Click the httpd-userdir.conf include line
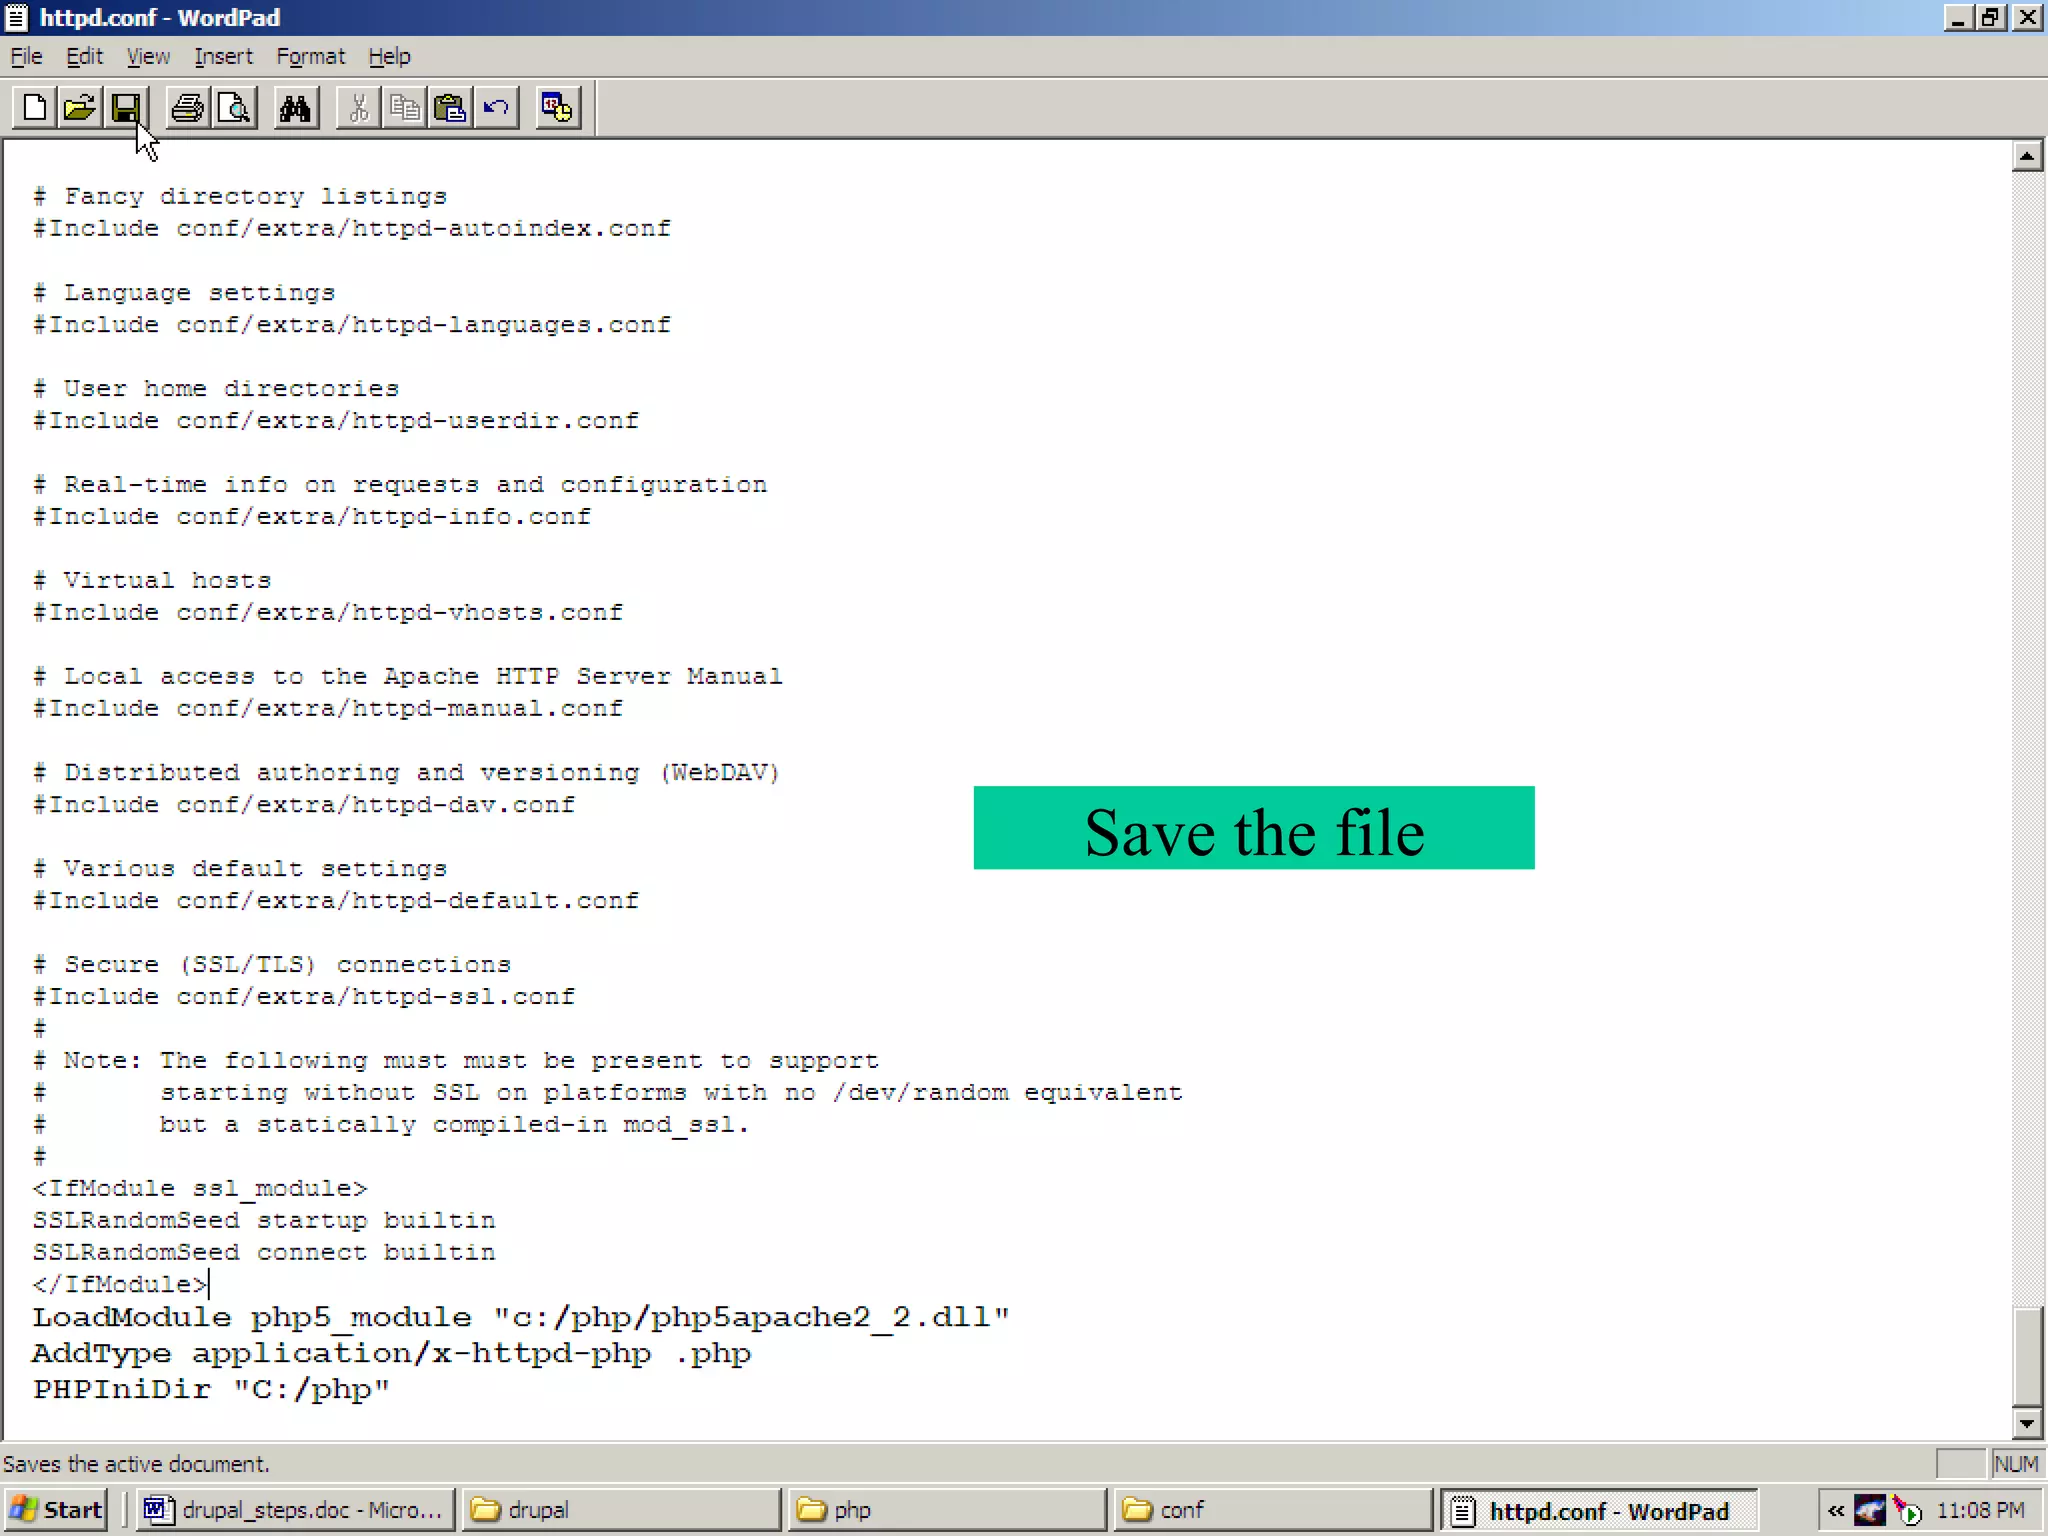The height and width of the screenshot is (1536, 2048). [336, 421]
